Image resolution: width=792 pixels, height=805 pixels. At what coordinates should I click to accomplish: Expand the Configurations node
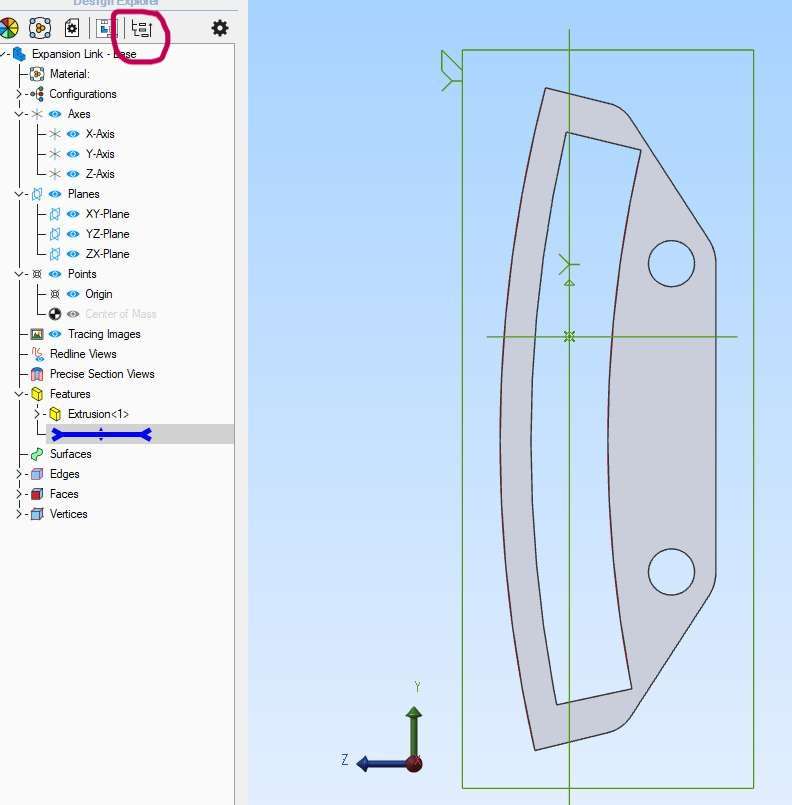tap(19, 94)
